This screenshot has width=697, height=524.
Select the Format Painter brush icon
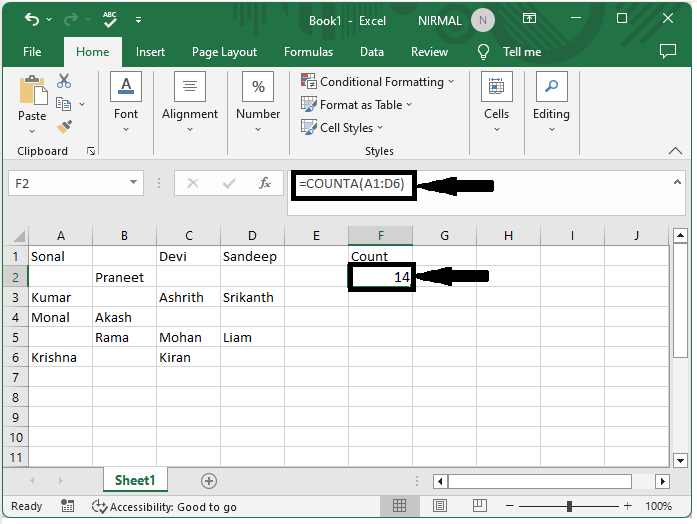[64, 127]
